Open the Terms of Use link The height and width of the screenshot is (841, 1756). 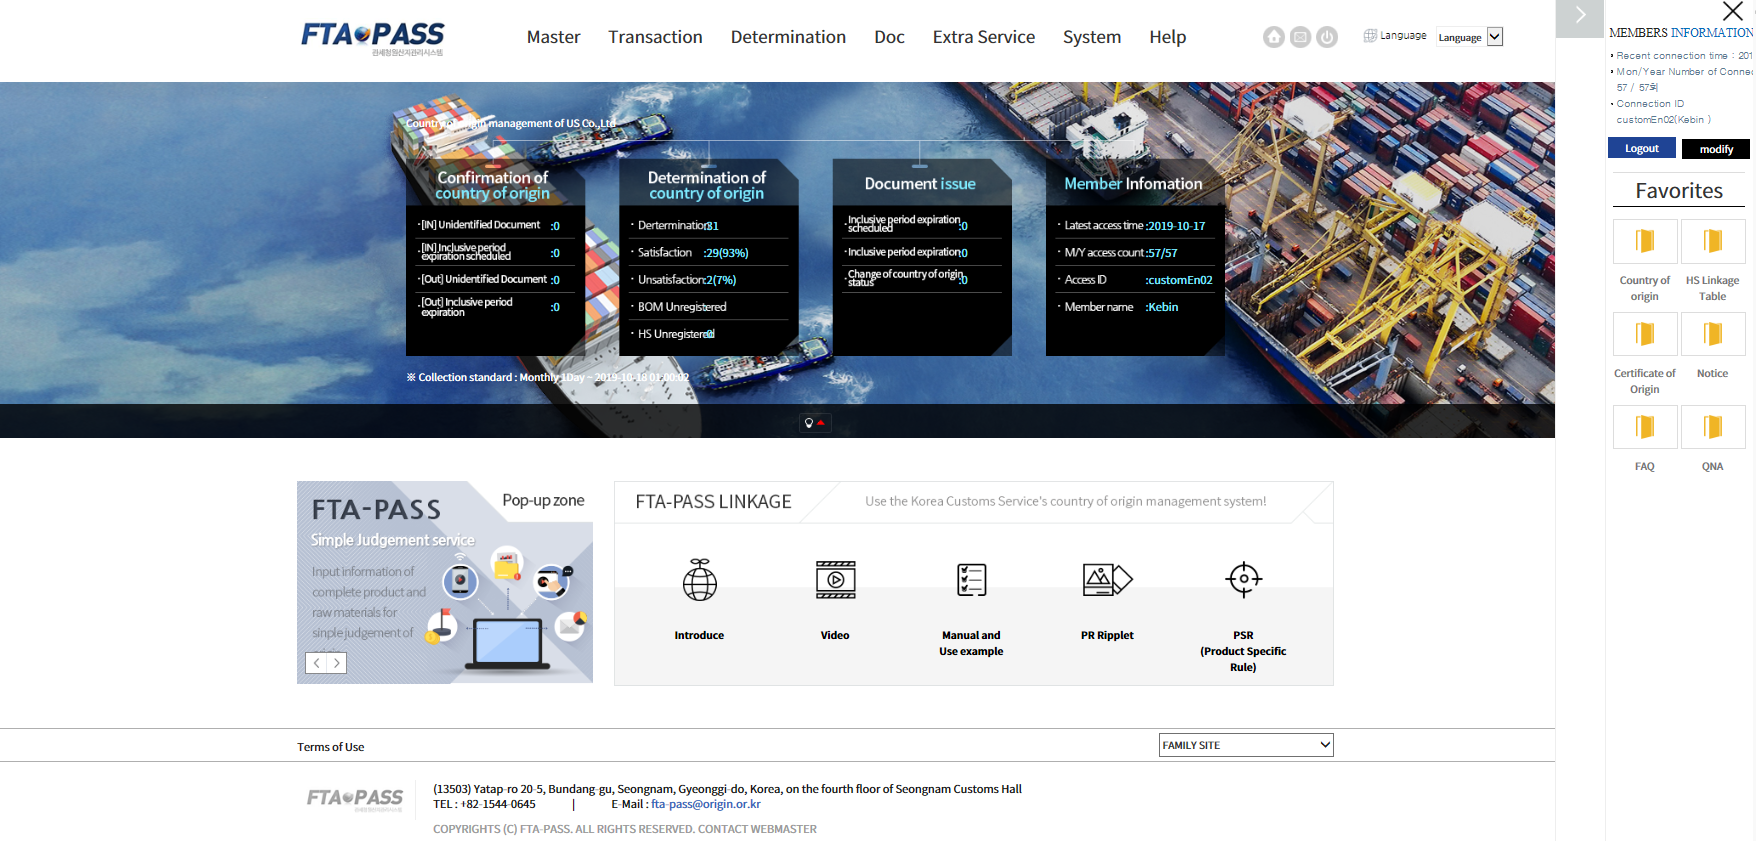pyautogui.click(x=331, y=747)
